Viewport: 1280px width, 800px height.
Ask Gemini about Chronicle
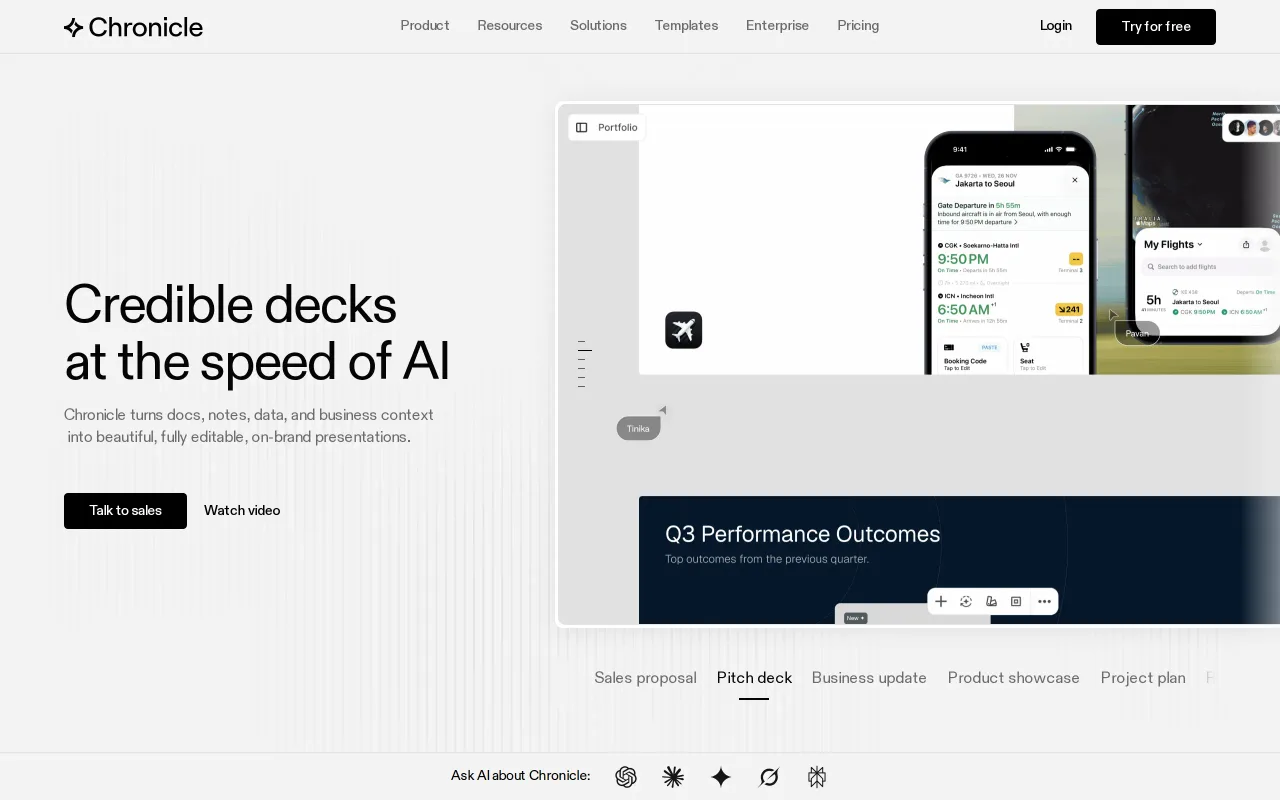coord(721,777)
